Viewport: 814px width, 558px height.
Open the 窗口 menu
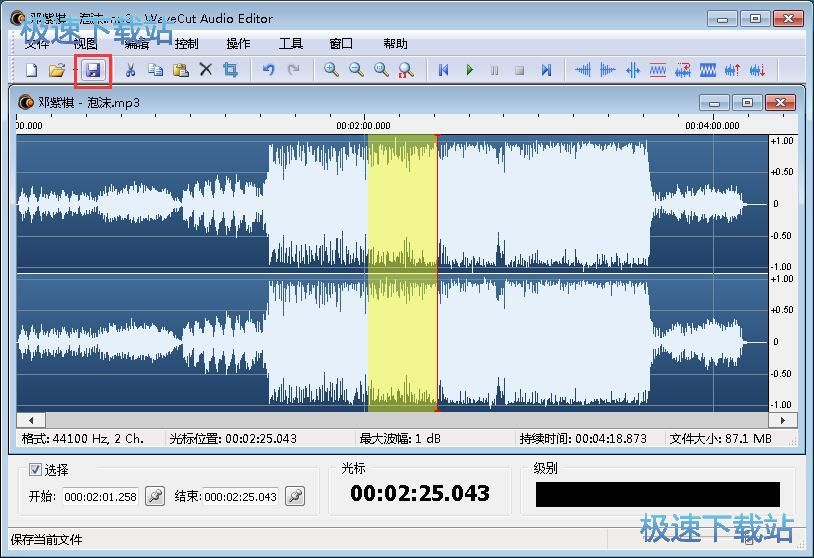point(341,44)
